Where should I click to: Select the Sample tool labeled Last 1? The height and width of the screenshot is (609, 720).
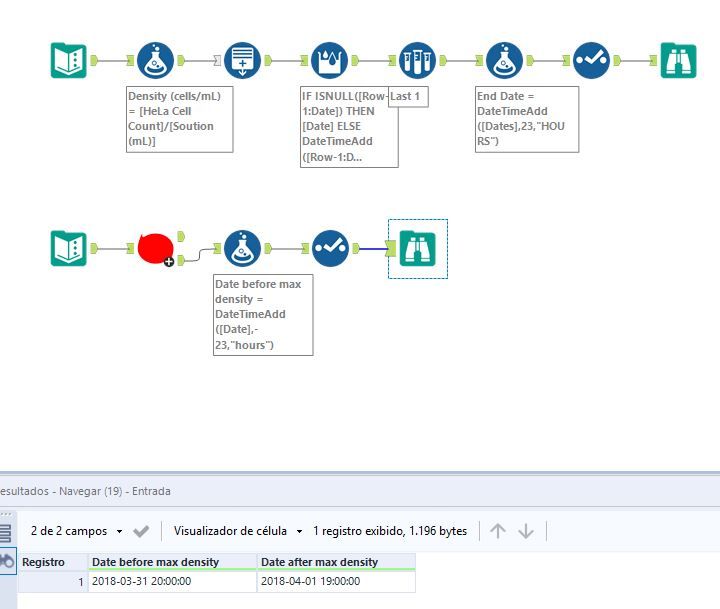[417, 60]
